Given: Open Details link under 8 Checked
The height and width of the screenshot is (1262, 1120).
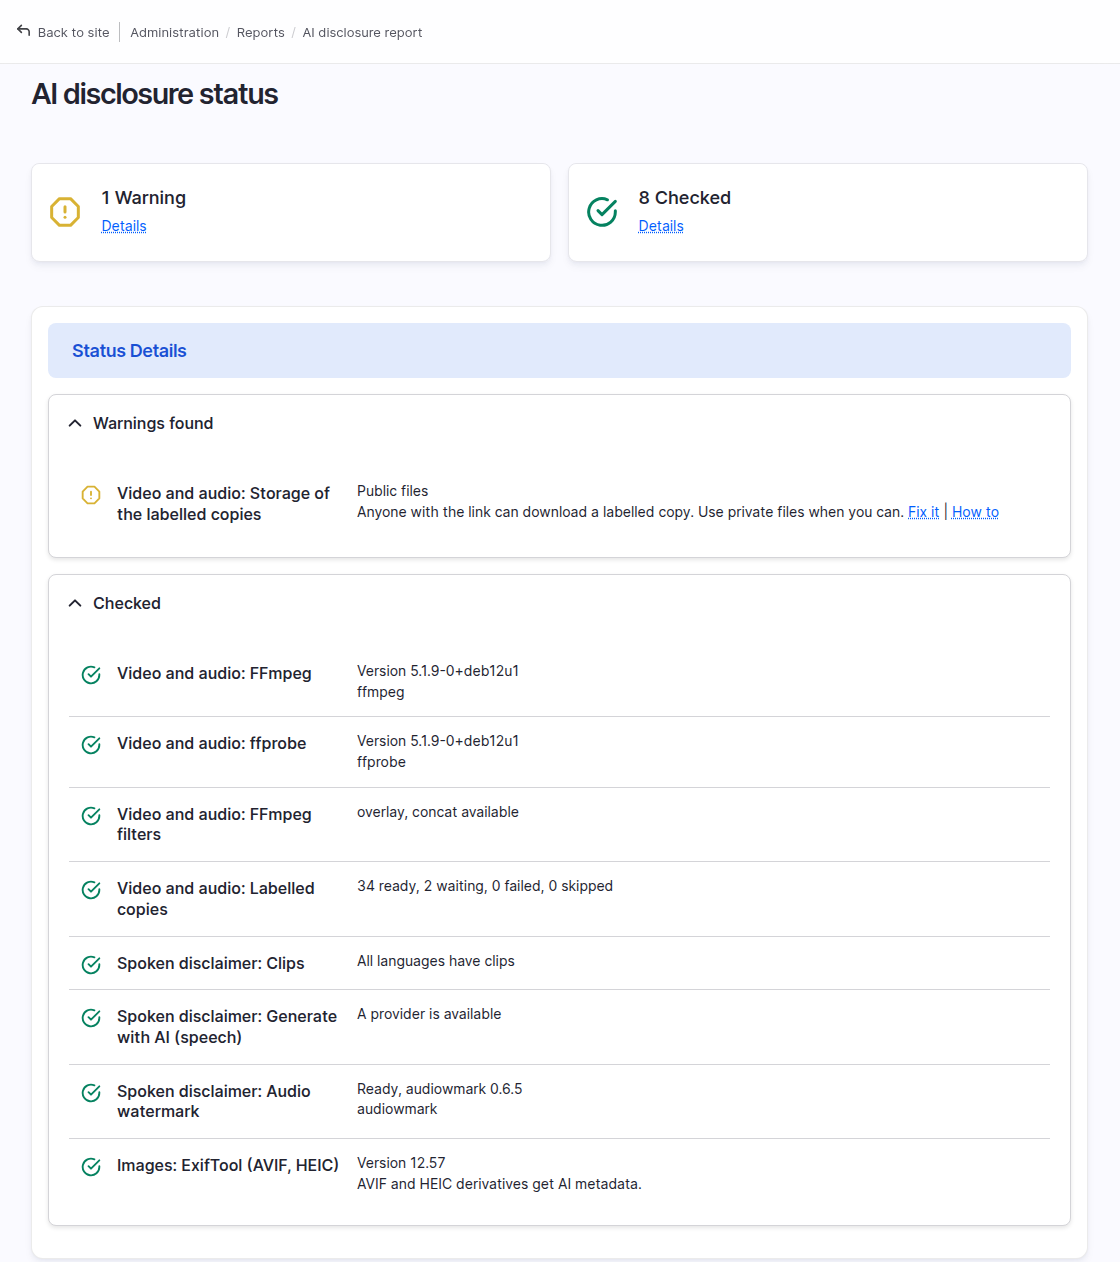Looking at the screenshot, I should click(661, 226).
